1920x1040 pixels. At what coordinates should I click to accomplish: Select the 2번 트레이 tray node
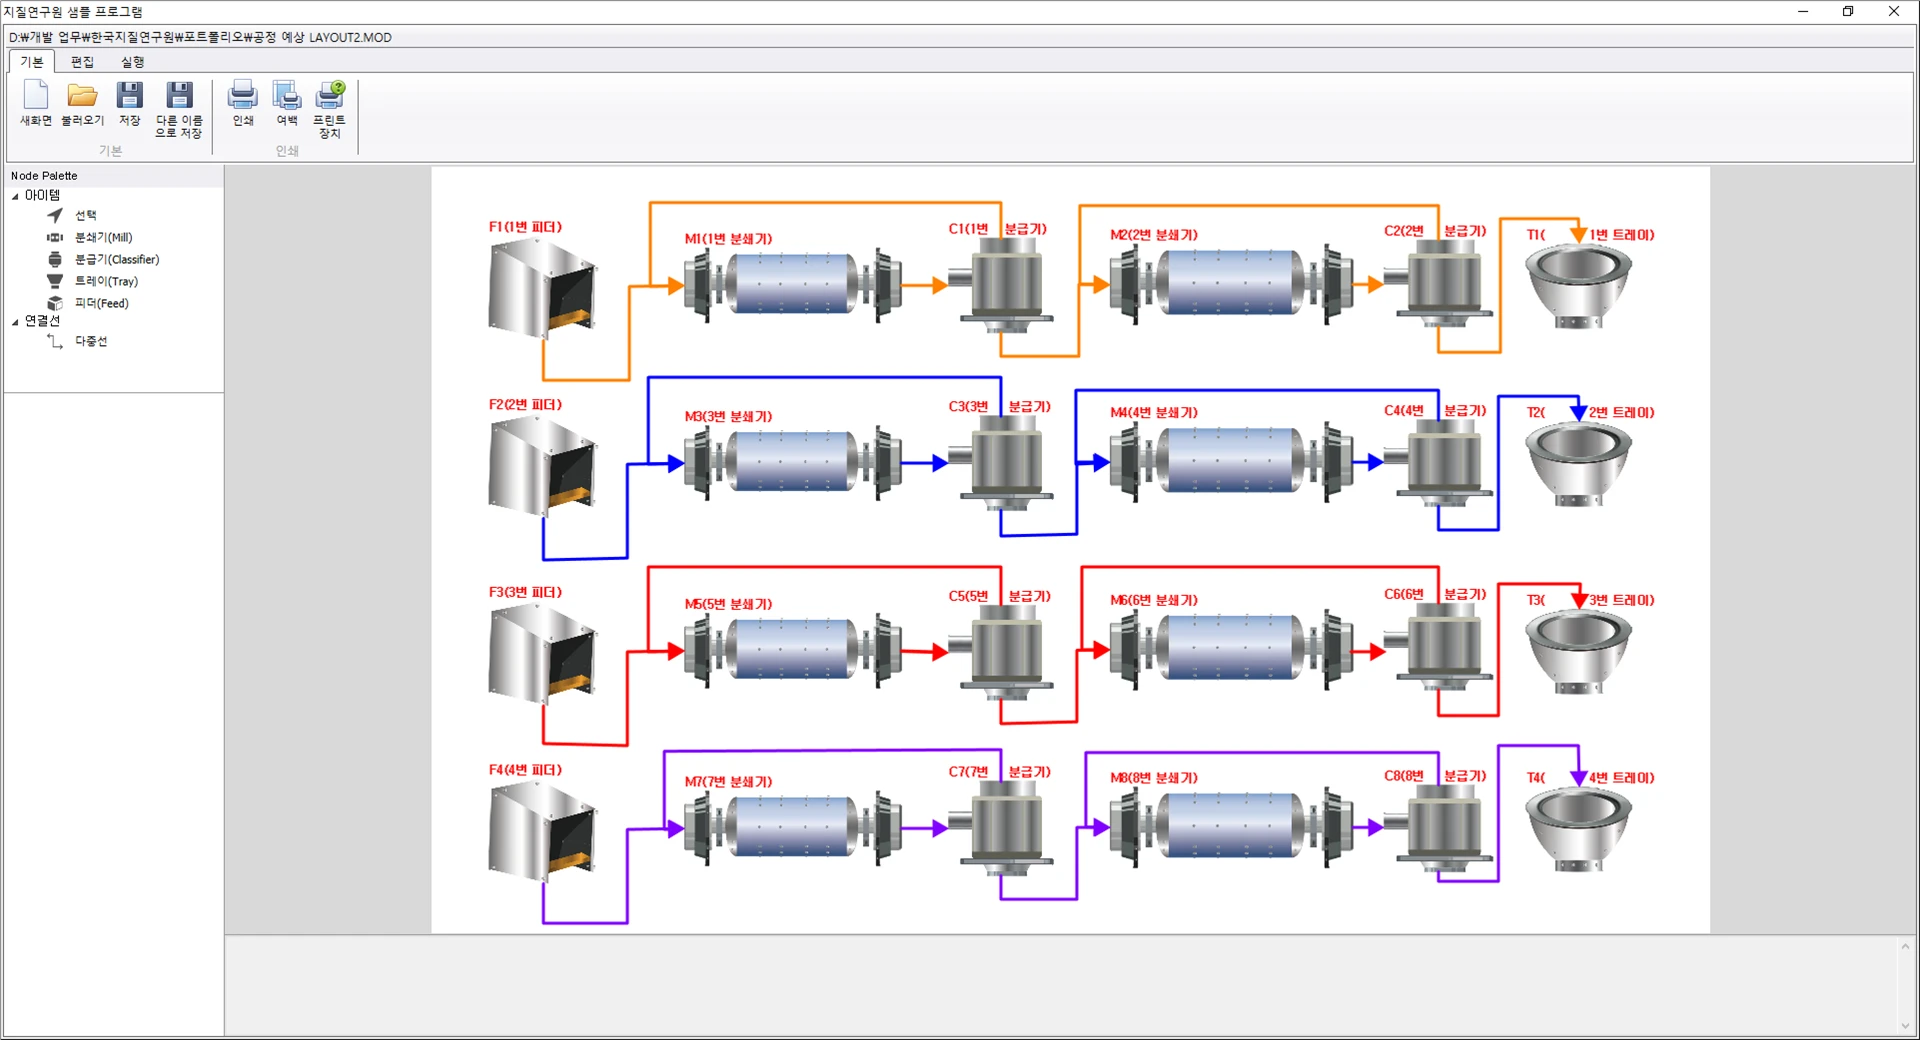point(1579,464)
